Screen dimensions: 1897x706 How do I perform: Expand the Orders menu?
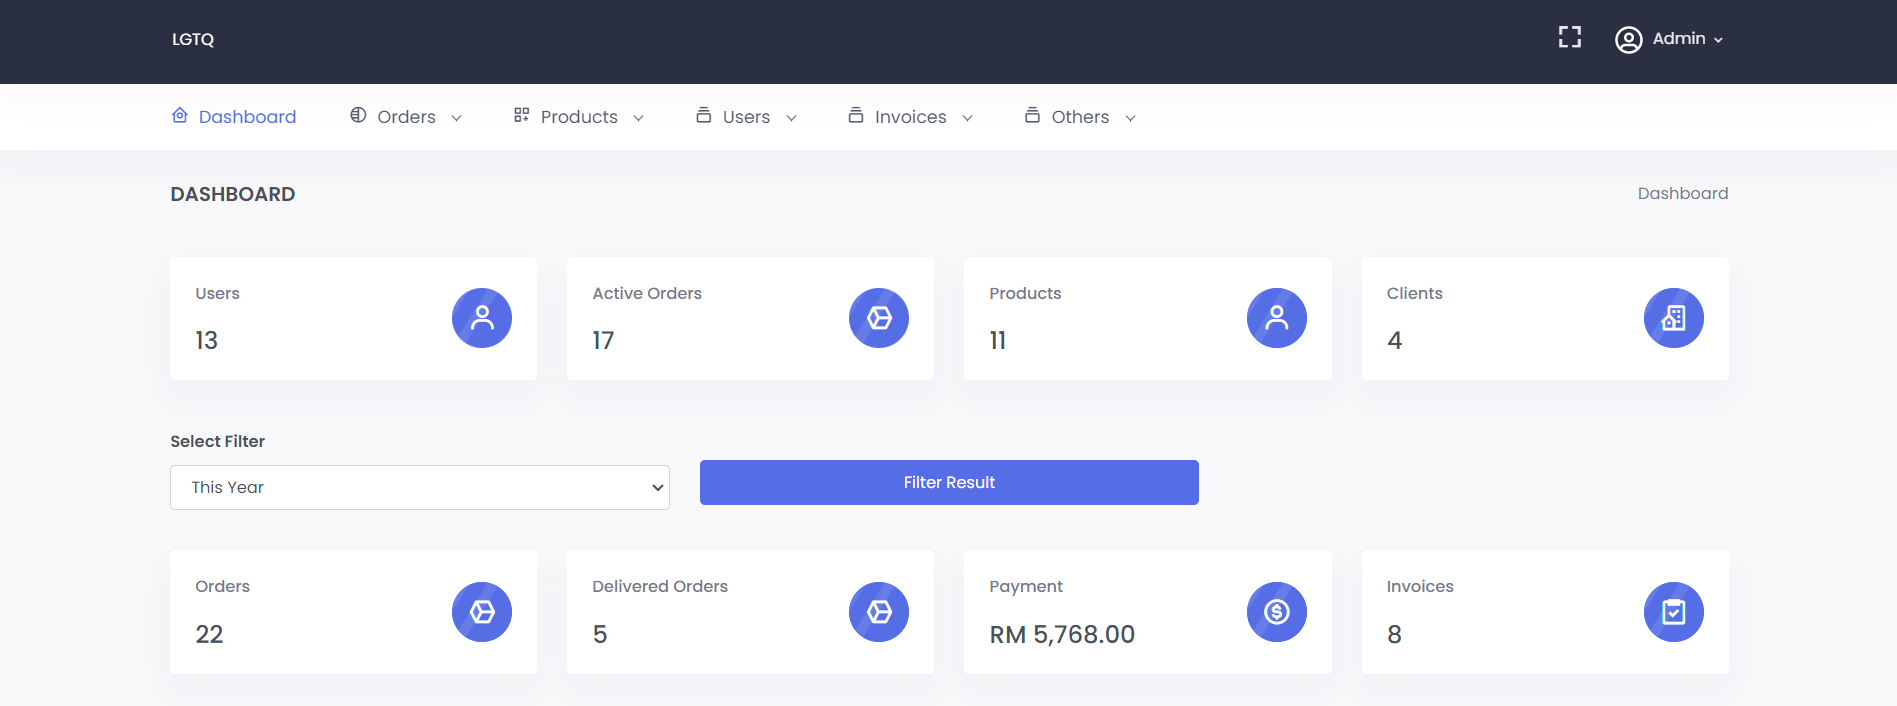tap(406, 117)
